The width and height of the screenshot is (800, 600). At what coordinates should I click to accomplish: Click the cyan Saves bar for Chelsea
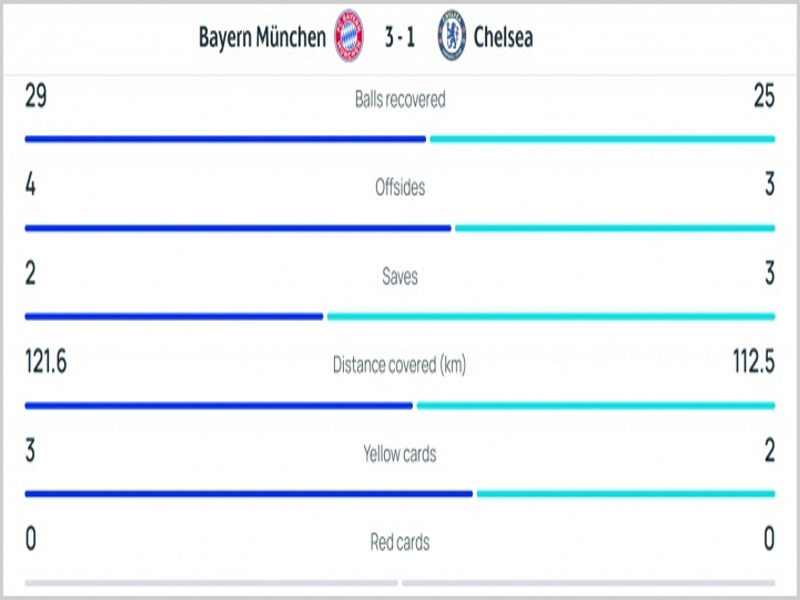(551, 317)
